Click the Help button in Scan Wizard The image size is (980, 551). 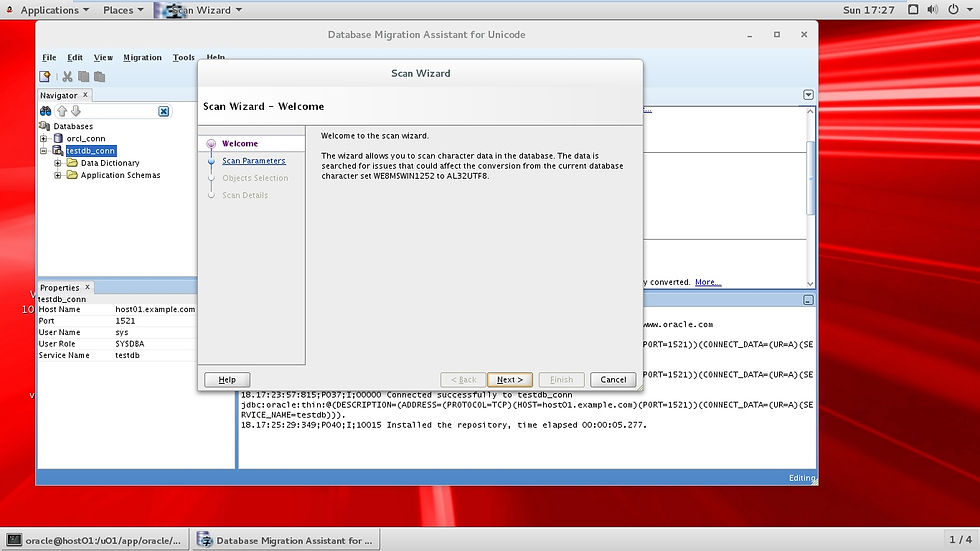coord(227,379)
